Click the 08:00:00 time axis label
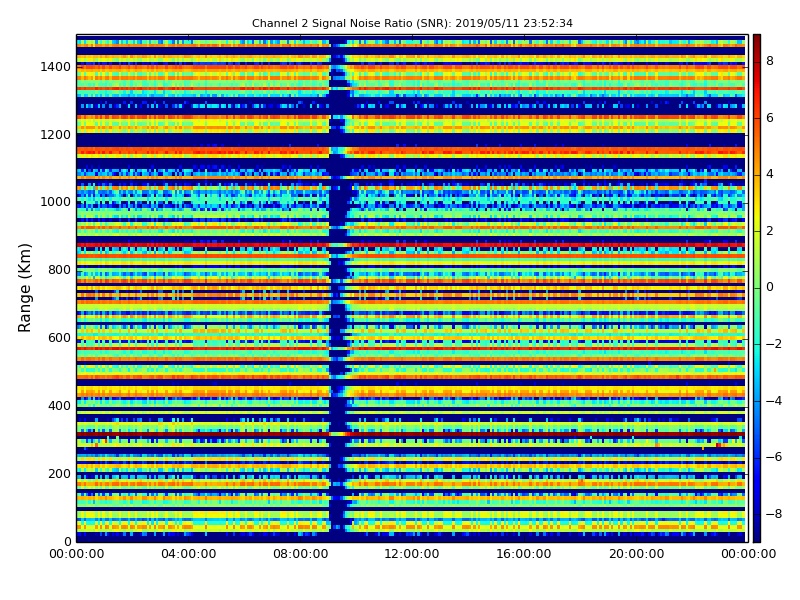Screen dimensions: 800x600 [301, 554]
